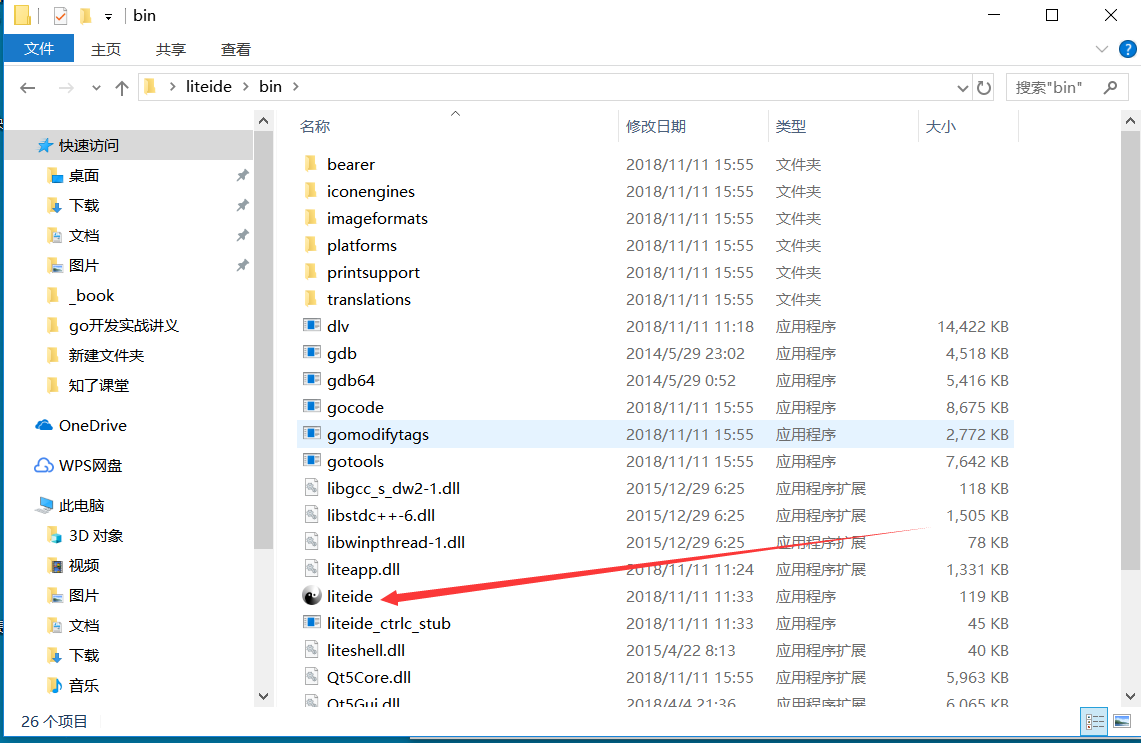Viewport: 1141px width, 743px height.
Task: Click the liteide yin-yang application icon
Action: (313, 596)
